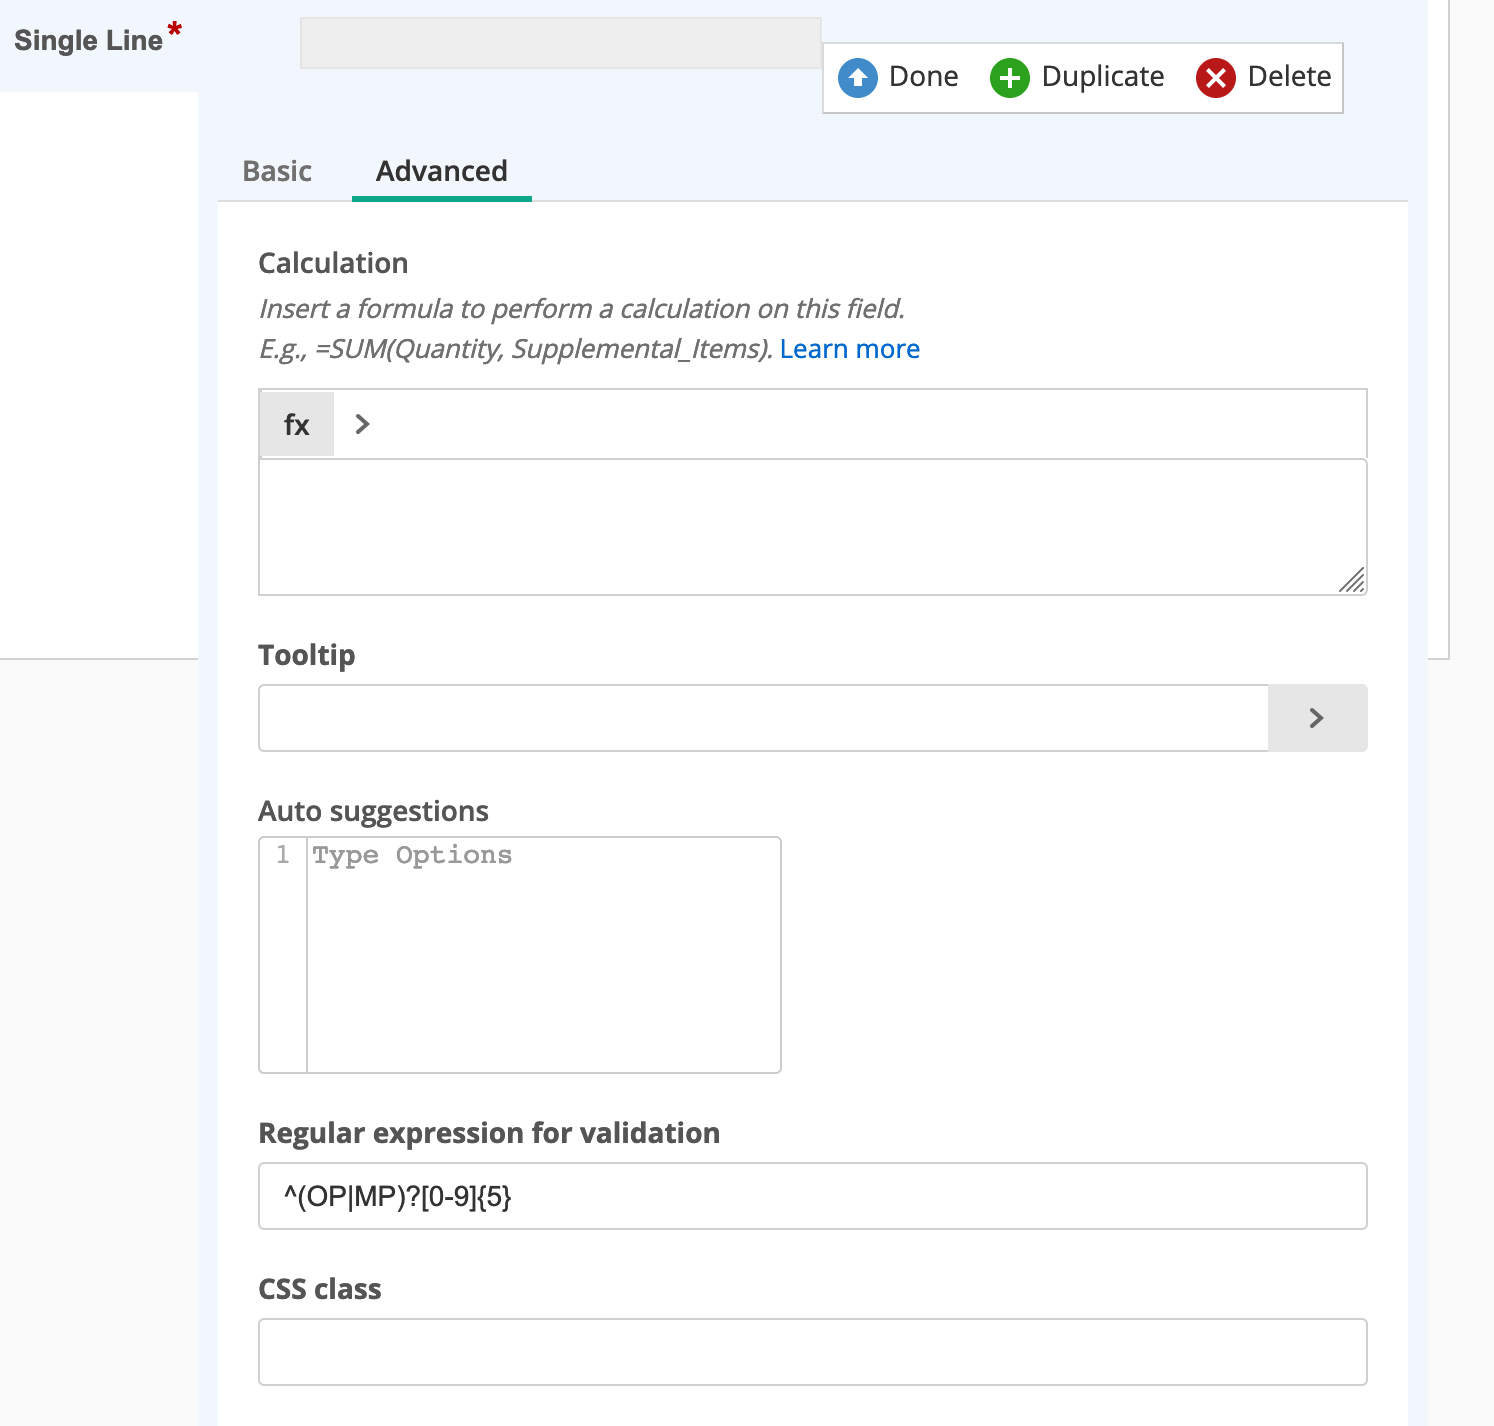Click the fx formula button
Screen dimensions: 1494x1426
click(x=297, y=425)
